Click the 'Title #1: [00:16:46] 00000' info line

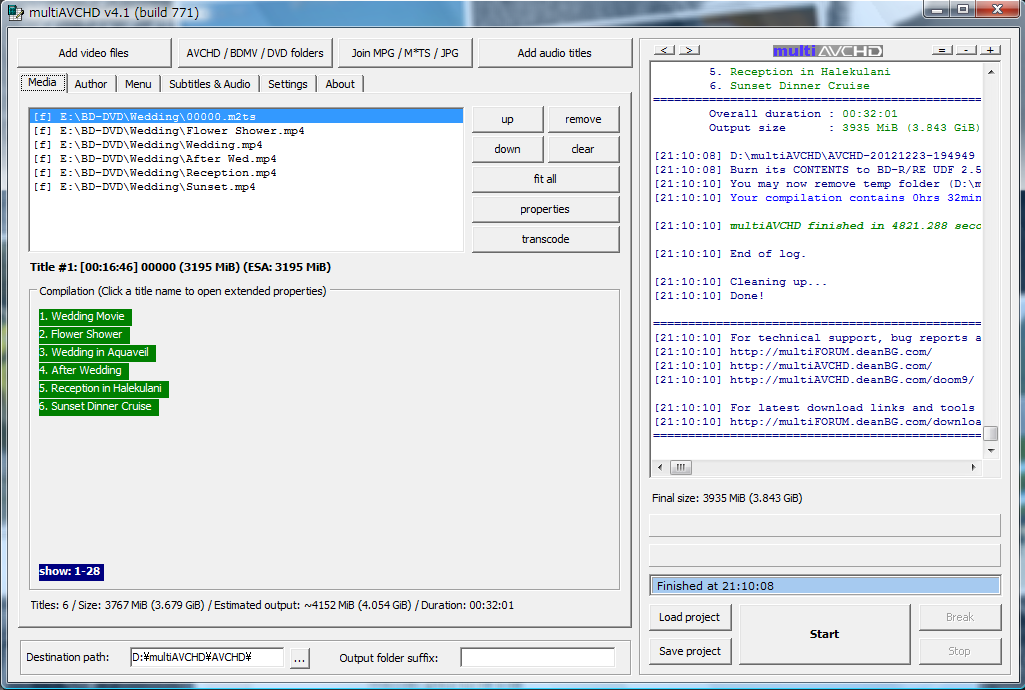(180, 267)
